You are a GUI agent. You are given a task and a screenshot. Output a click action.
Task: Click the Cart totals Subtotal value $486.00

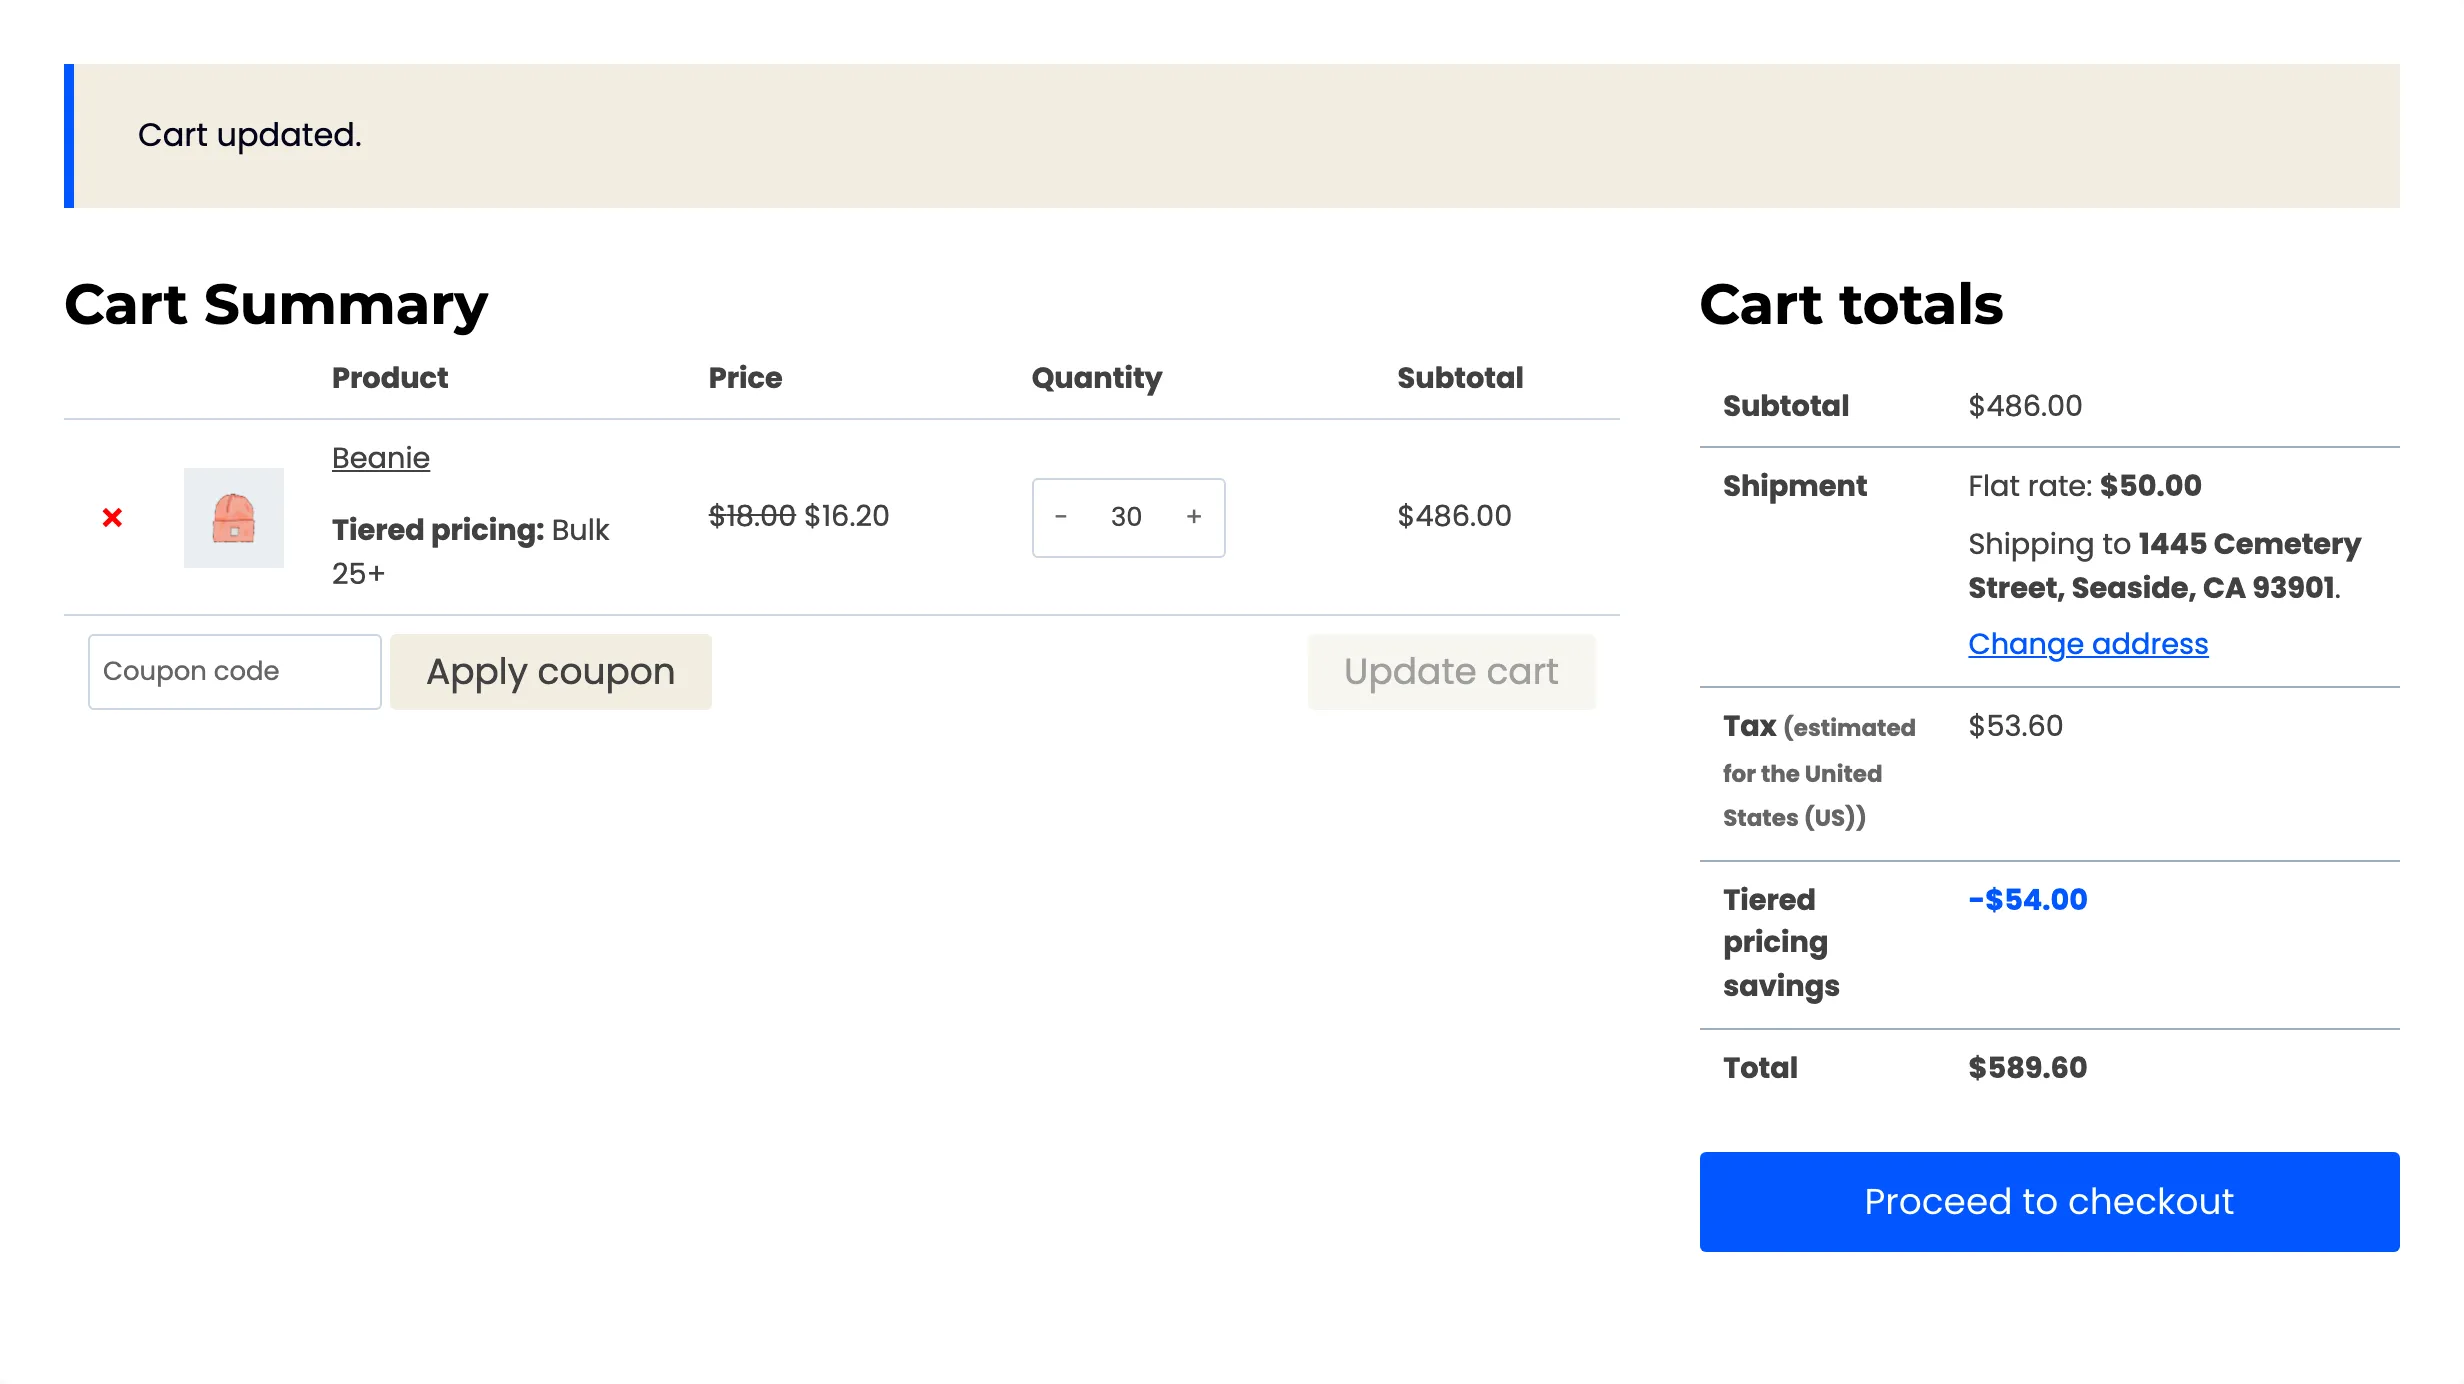coord(2025,406)
